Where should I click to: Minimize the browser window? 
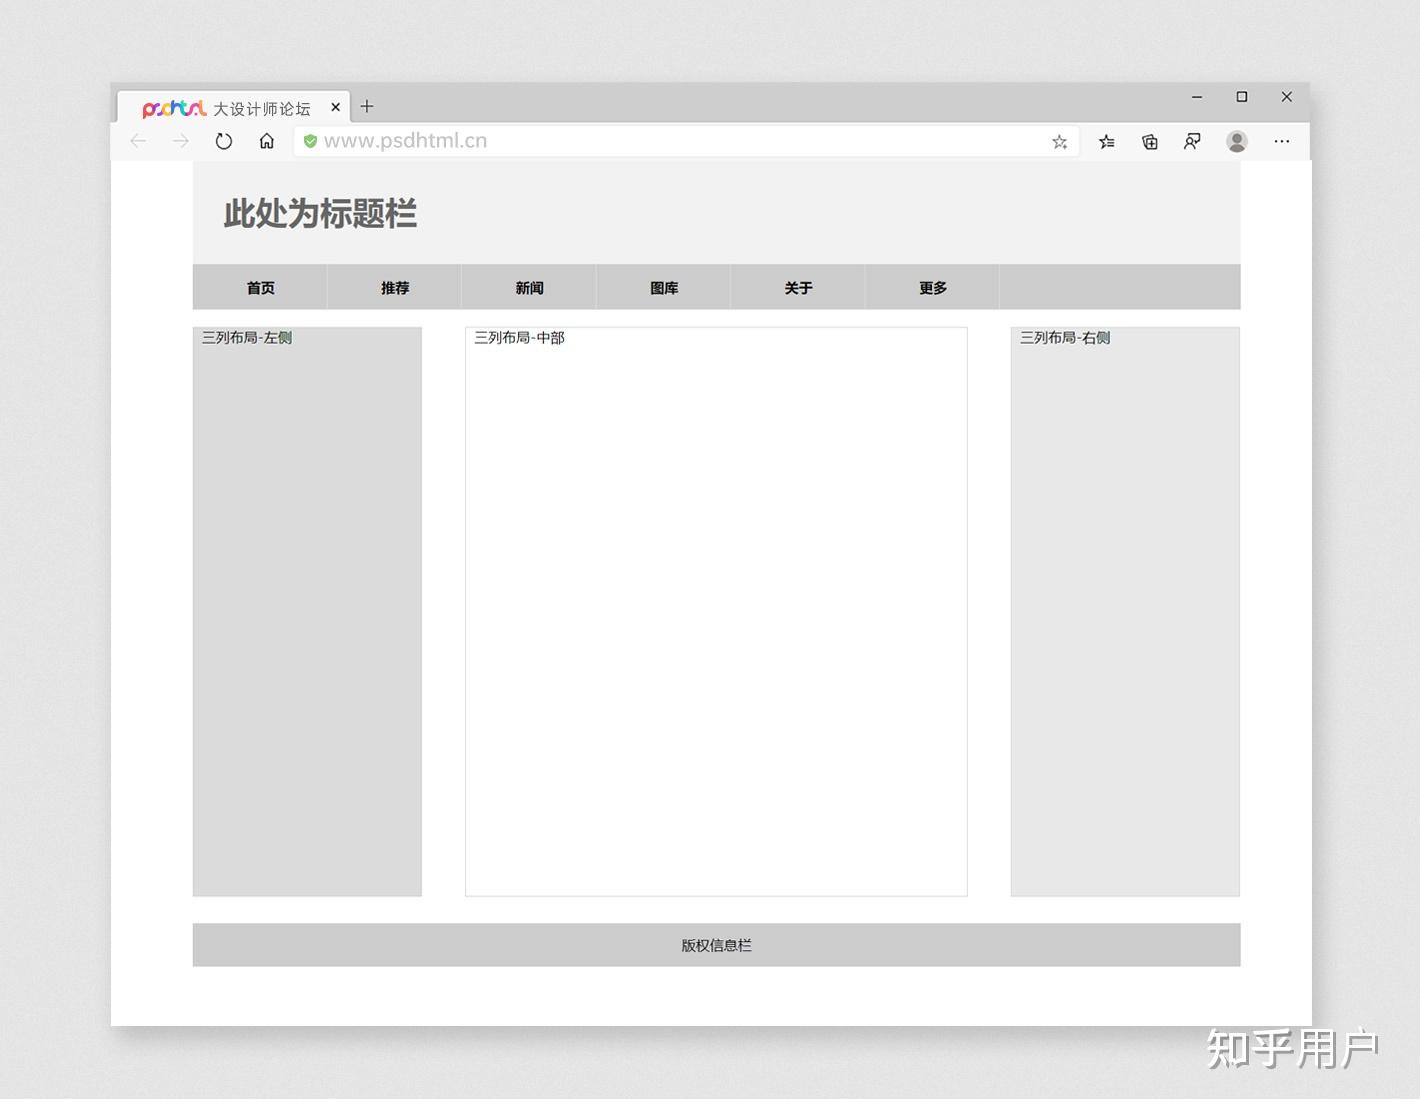1197,97
